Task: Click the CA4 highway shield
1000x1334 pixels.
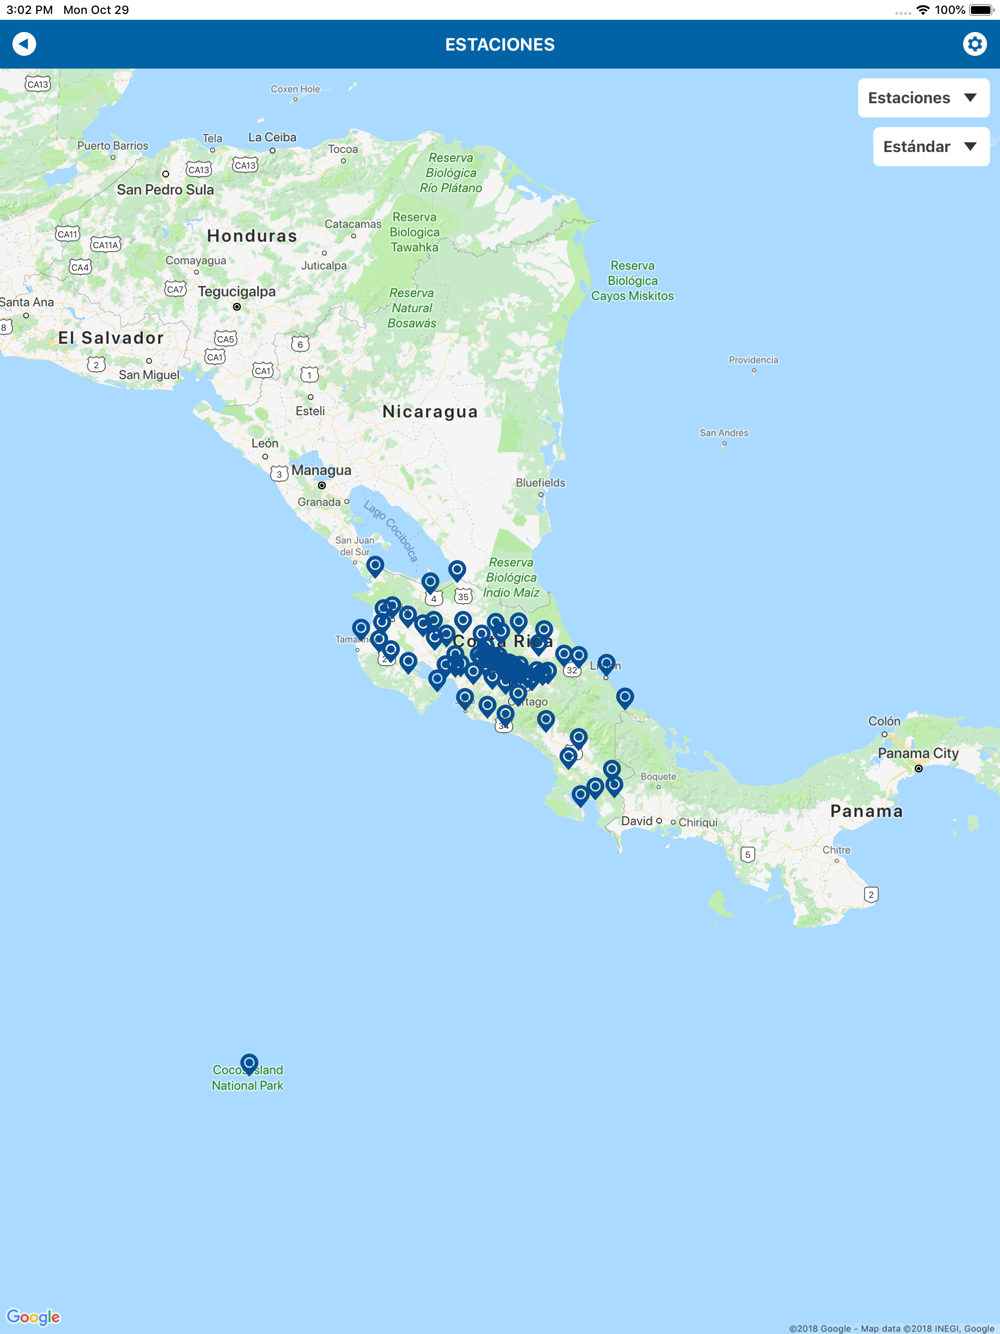Action: point(80,267)
